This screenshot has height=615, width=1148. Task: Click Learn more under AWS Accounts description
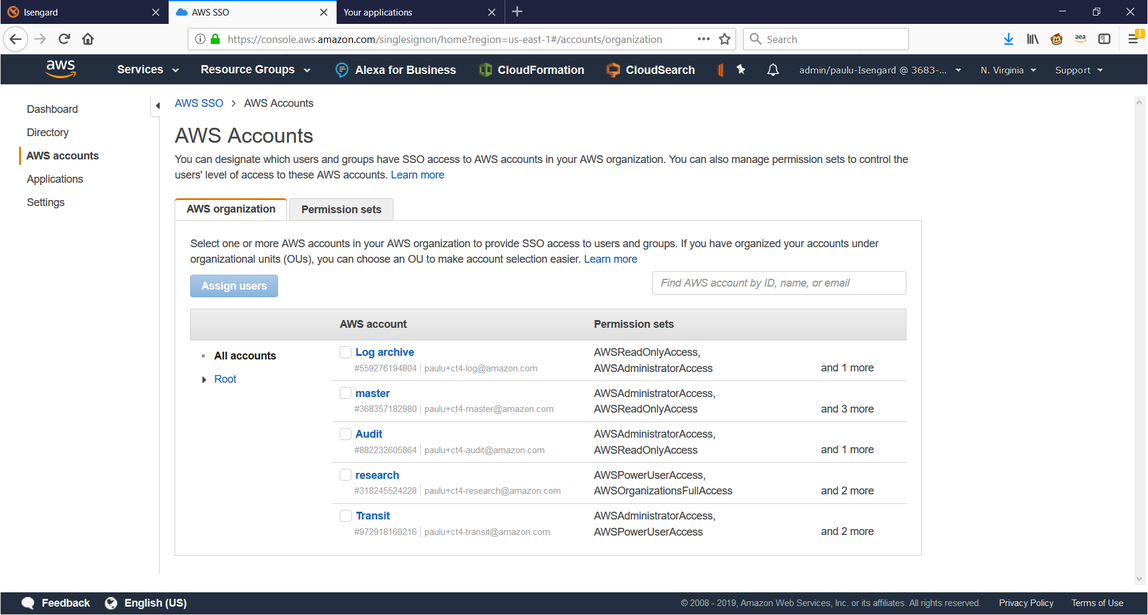[417, 175]
